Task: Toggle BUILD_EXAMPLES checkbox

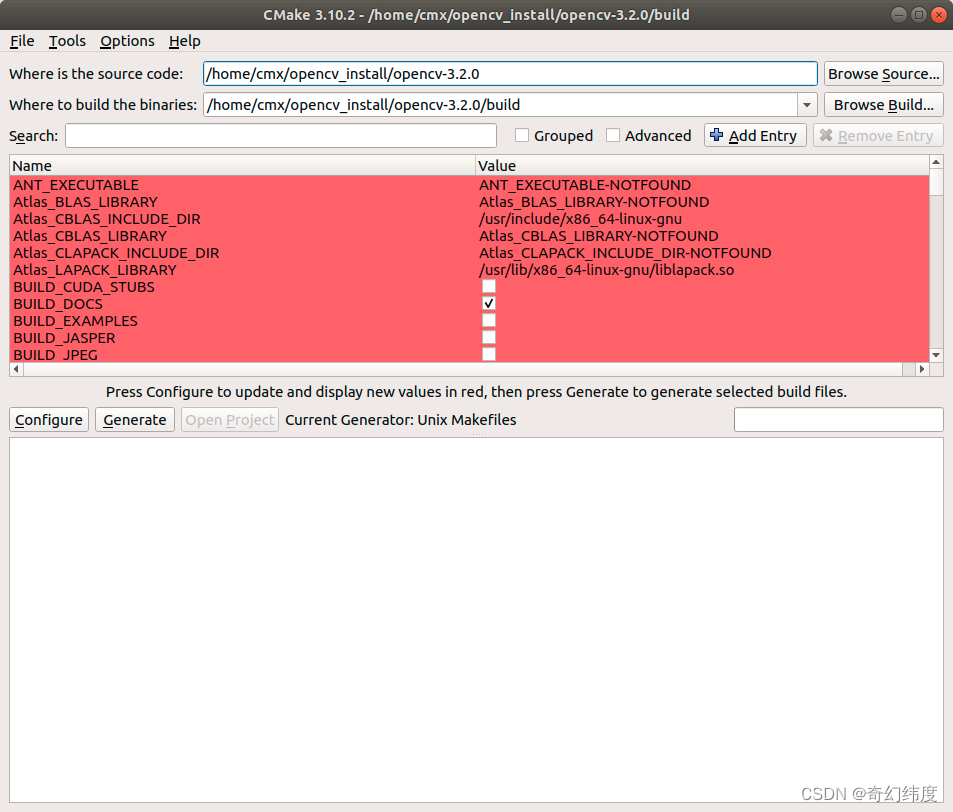Action: click(489, 320)
